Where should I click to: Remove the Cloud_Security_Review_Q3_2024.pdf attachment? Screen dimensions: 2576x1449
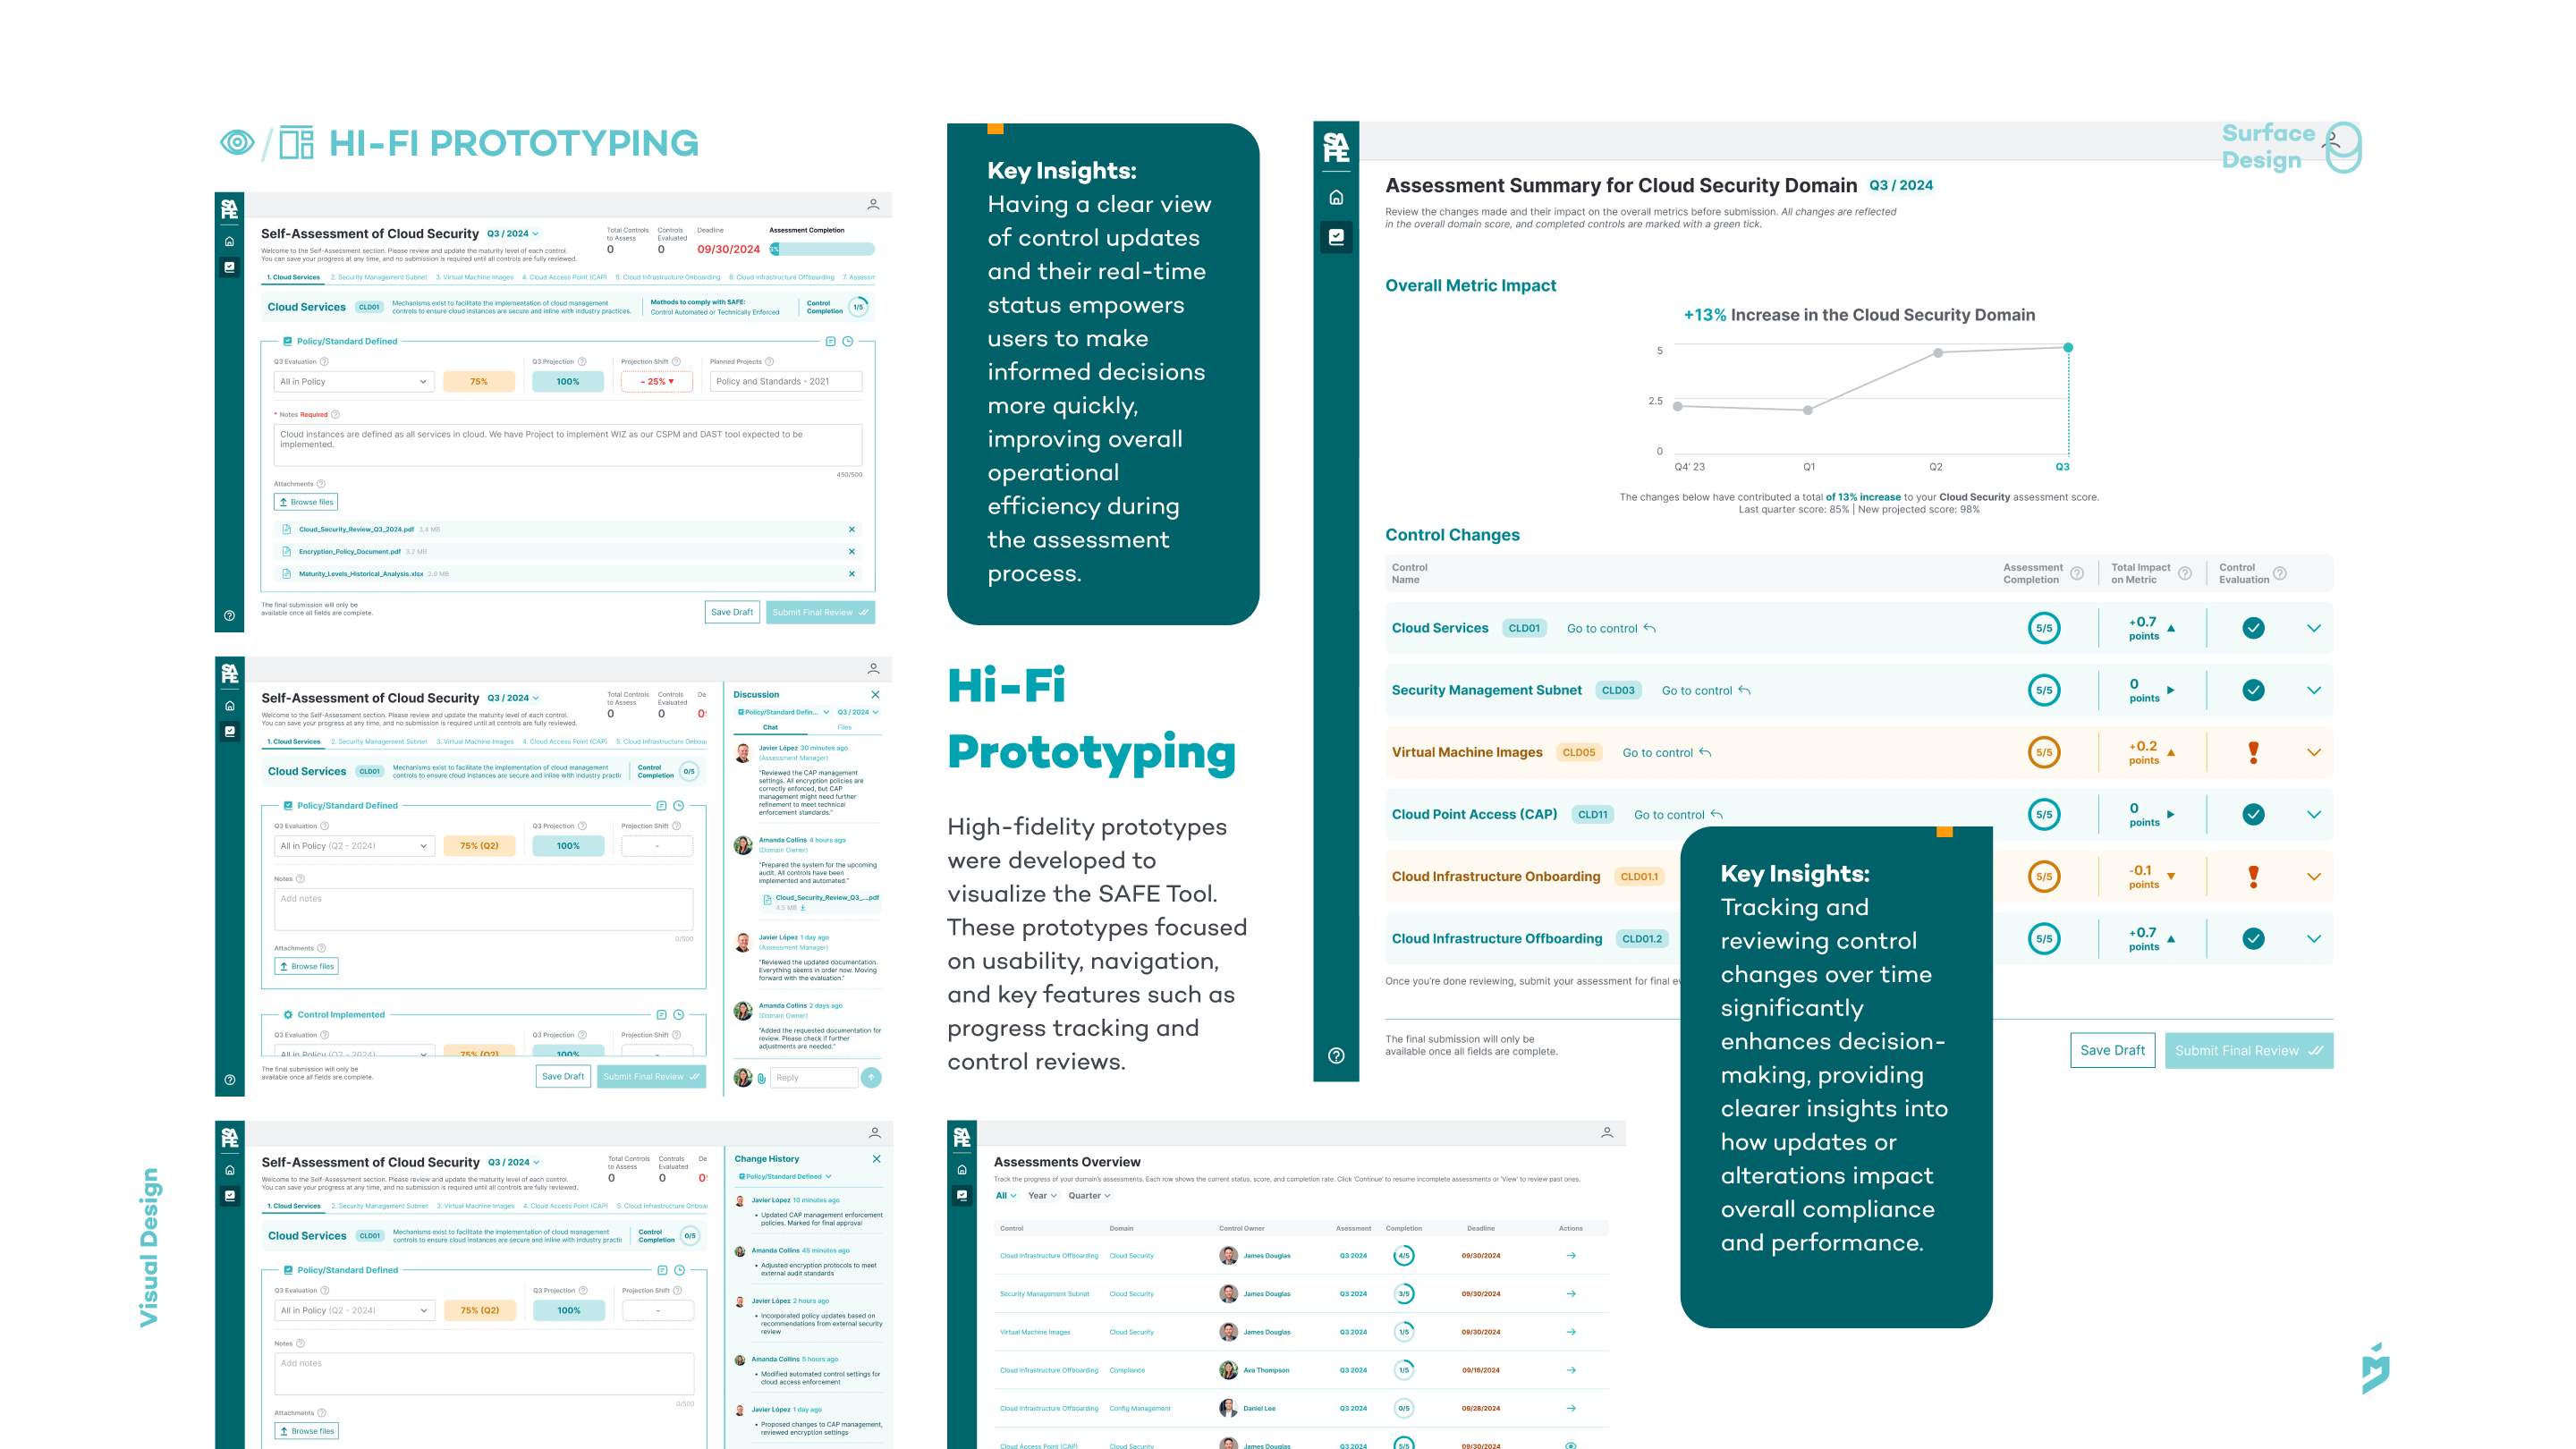(x=852, y=529)
